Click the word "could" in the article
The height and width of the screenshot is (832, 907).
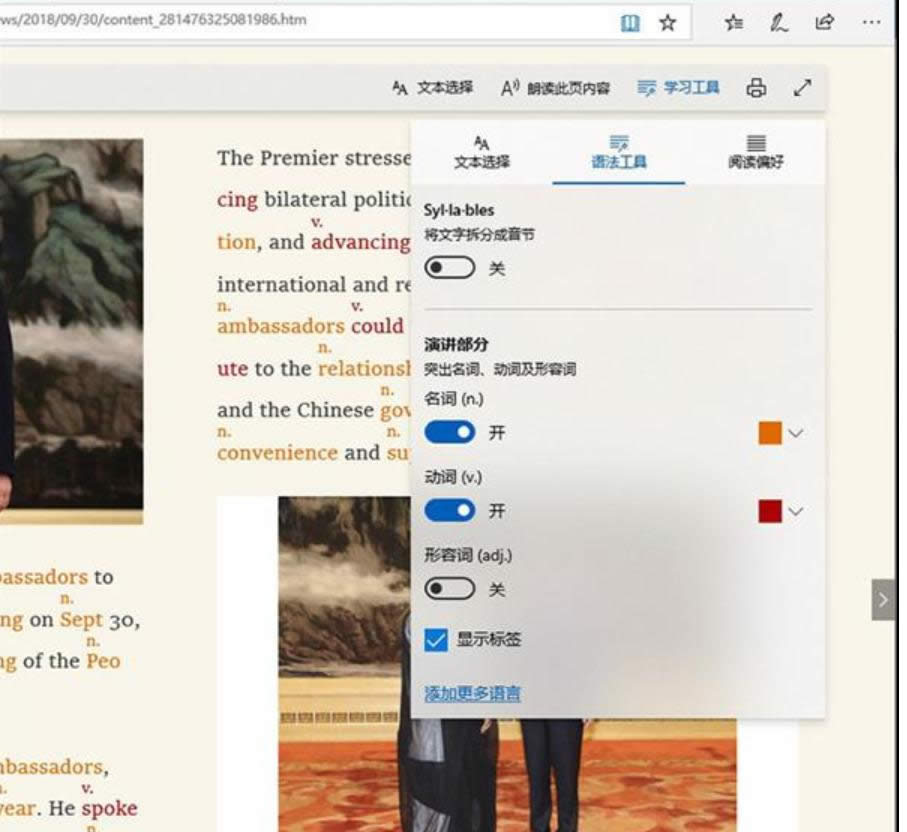(x=377, y=326)
